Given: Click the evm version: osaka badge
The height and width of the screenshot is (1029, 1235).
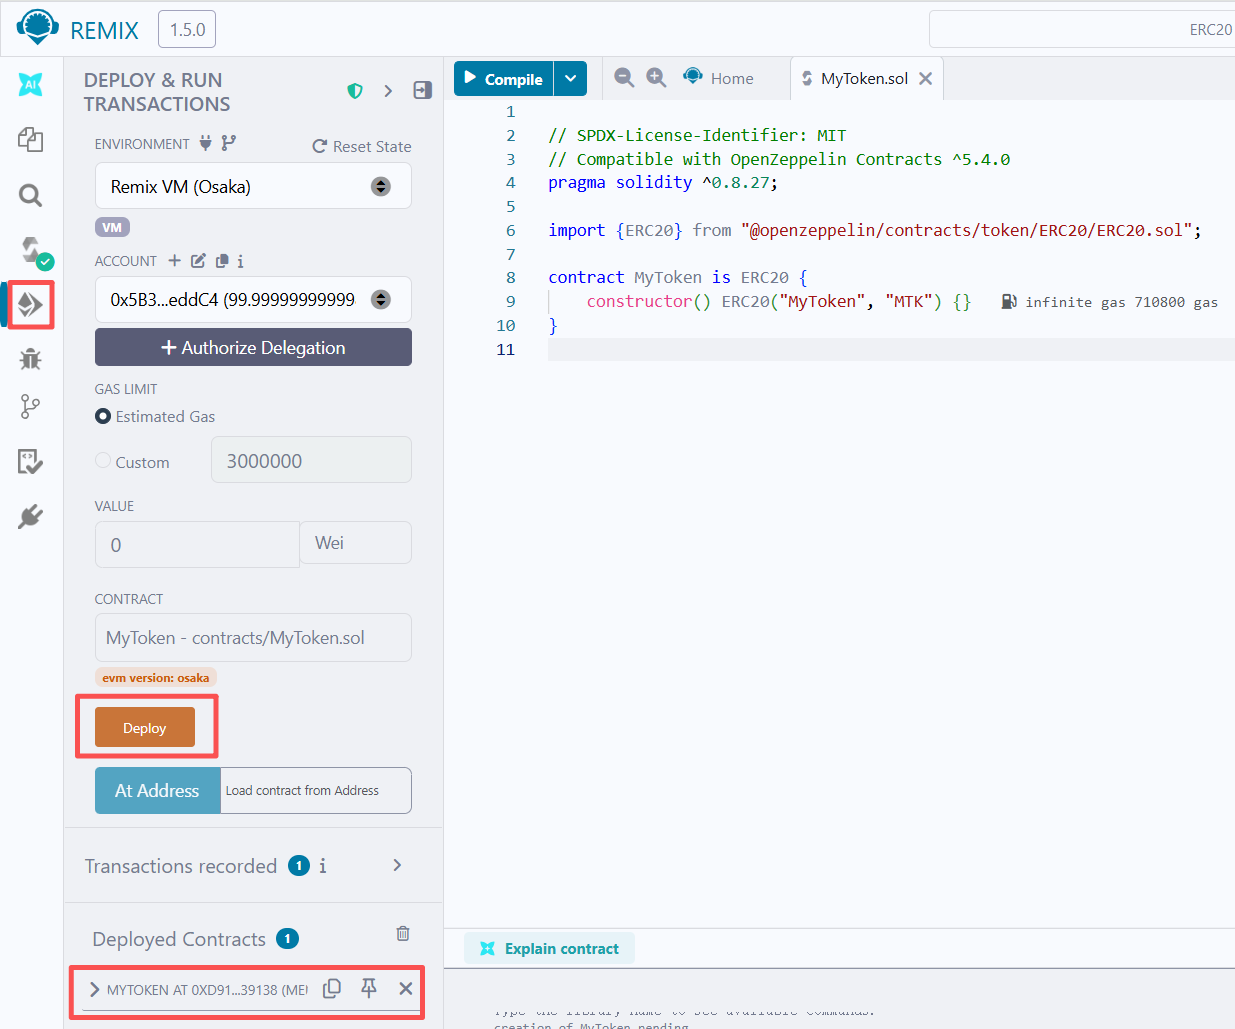Looking at the screenshot, I should [x=156, y=677].
